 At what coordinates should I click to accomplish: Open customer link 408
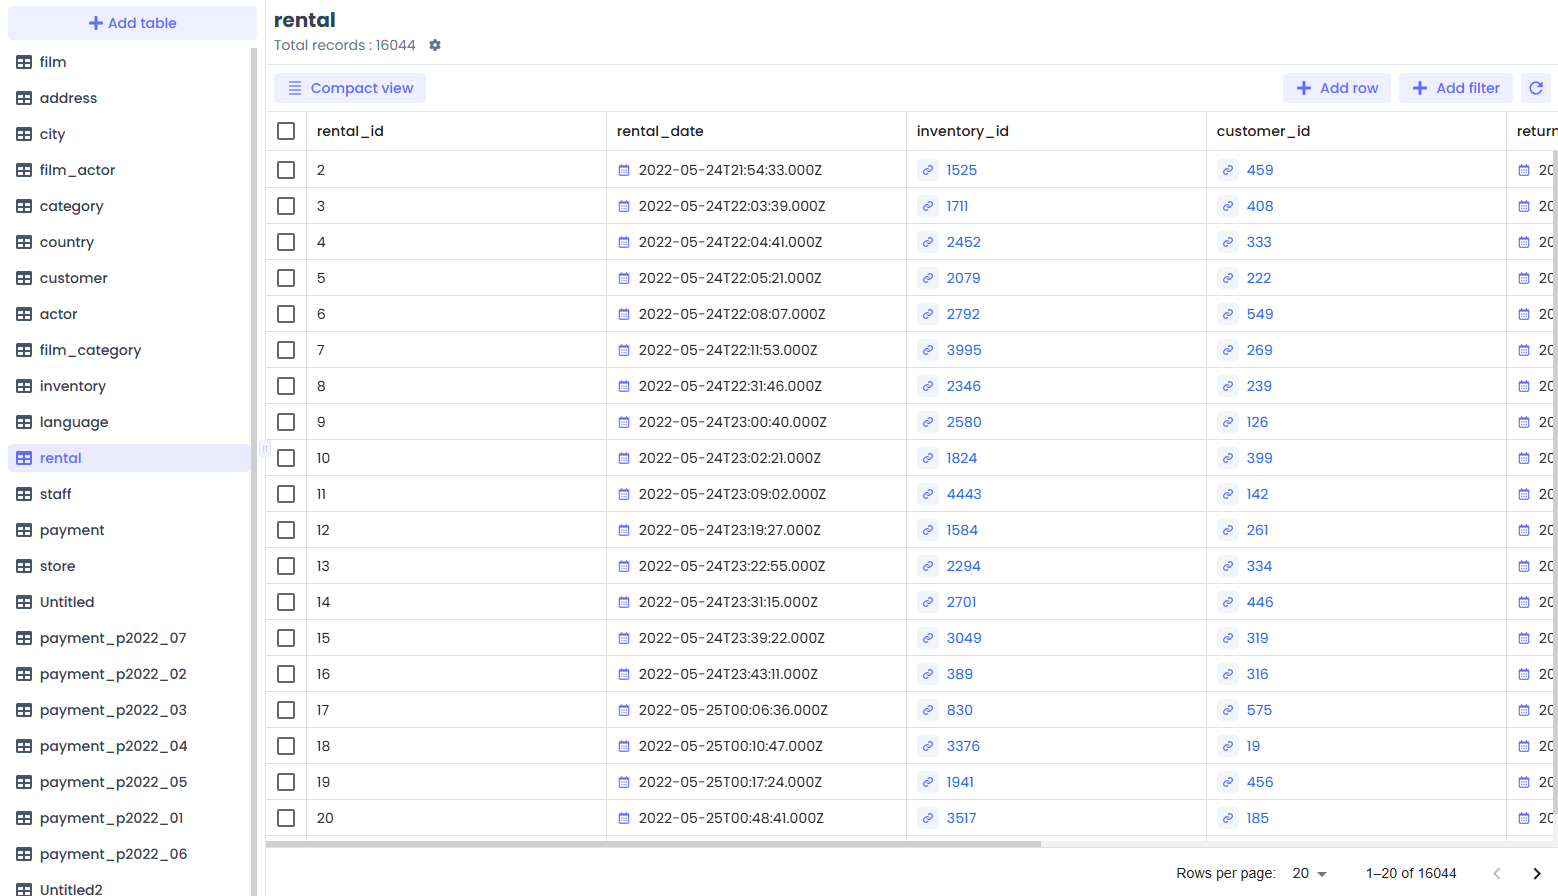coord(1260,206)
